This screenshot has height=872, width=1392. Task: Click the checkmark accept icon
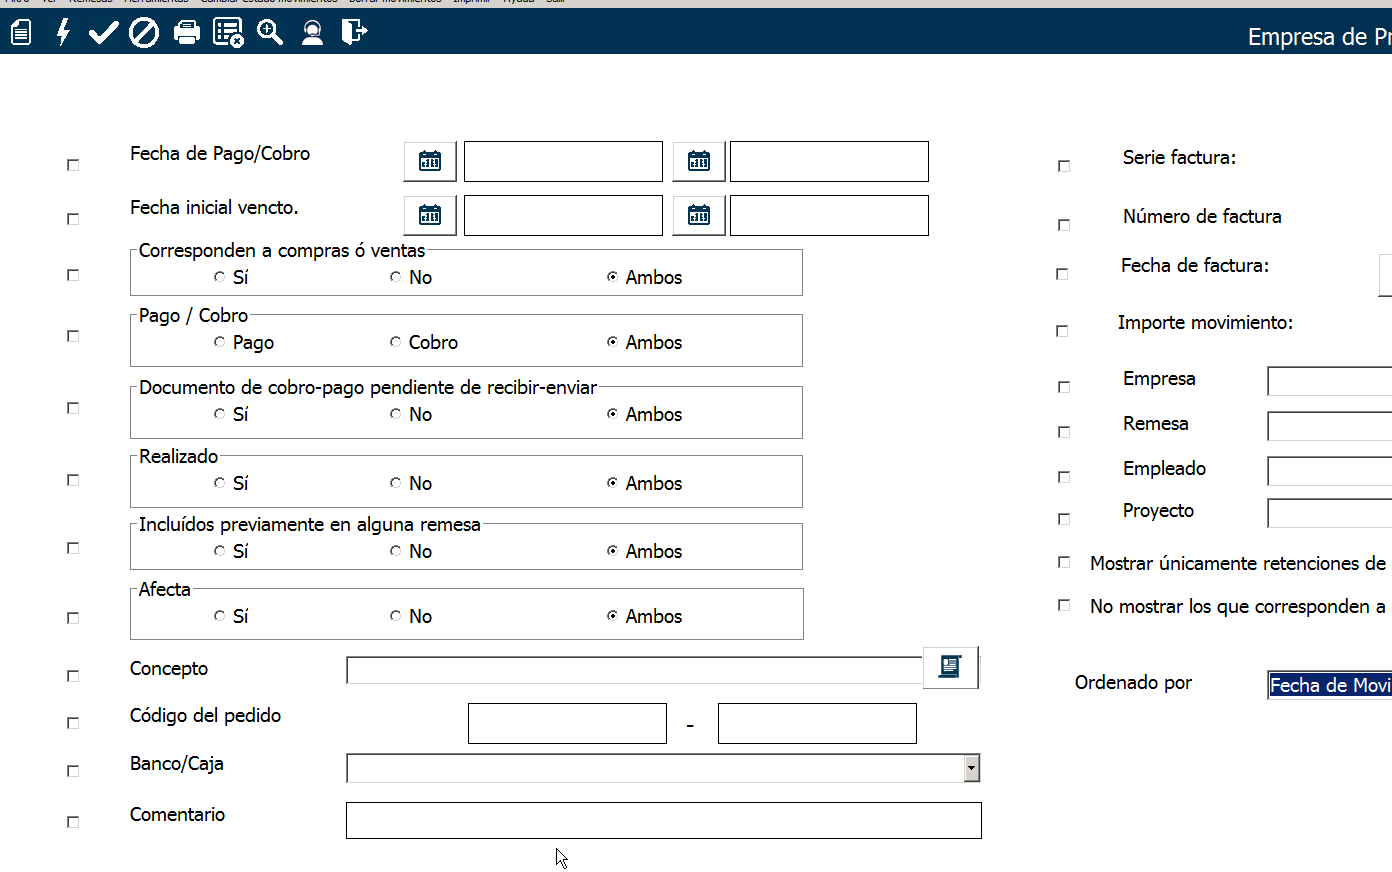[103, 33]
